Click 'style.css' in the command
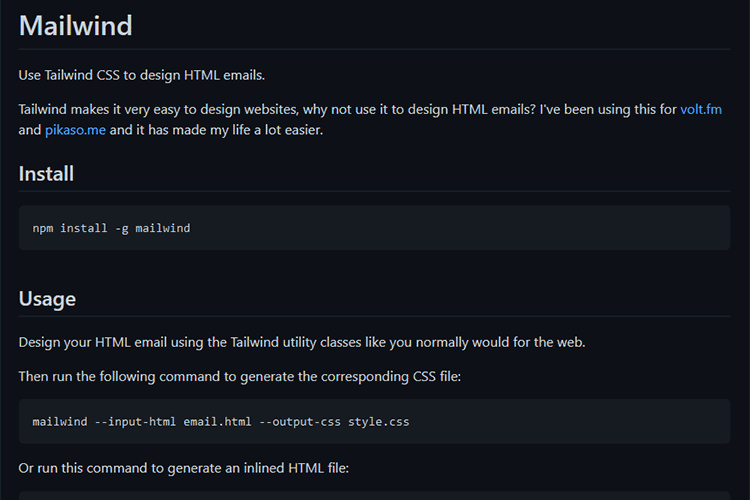The width and height of the screenshot is (750, 500). (x=379, y=422)
